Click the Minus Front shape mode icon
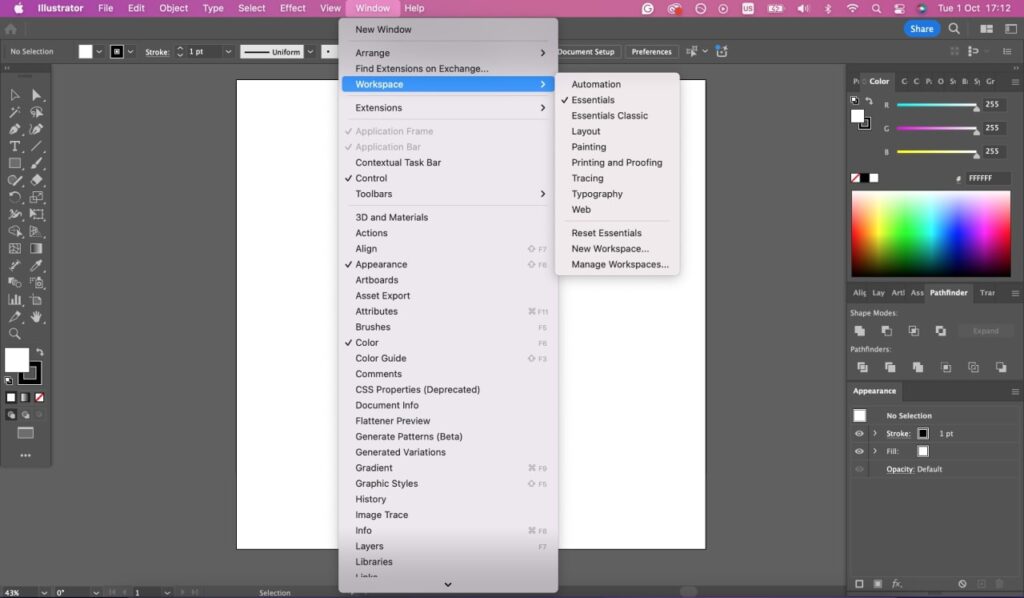Image resolution: width=1024 pixels, height=598 pixels. click(886, 331)
